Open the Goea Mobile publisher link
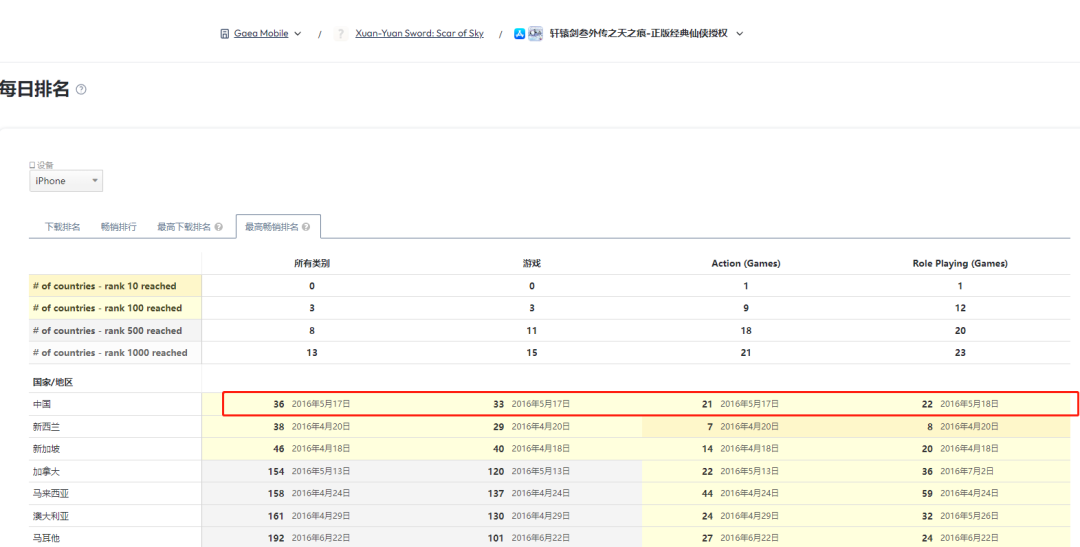 (x=261, y=33)
